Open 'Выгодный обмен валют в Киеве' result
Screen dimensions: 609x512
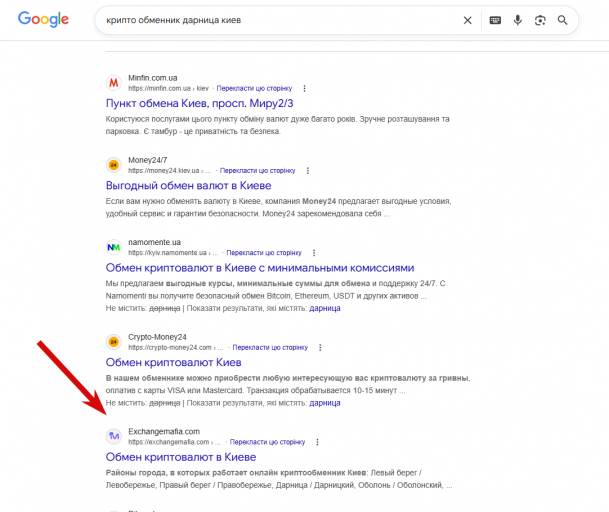click(188, 186)
